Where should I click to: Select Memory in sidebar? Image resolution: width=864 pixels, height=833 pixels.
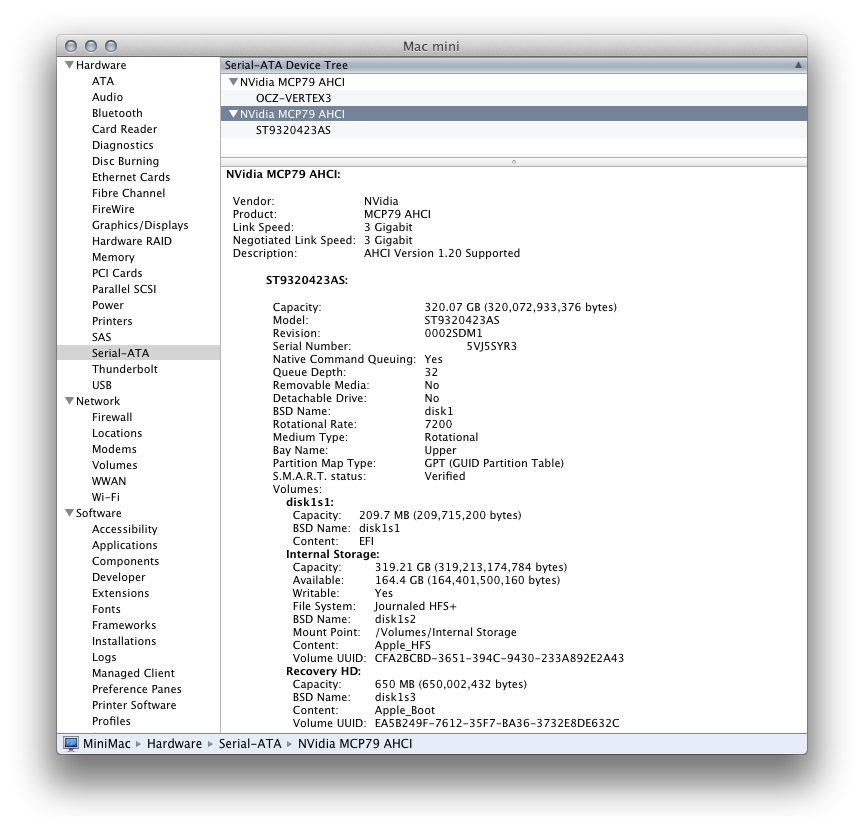pyautogui.click(x=114, y=257)
